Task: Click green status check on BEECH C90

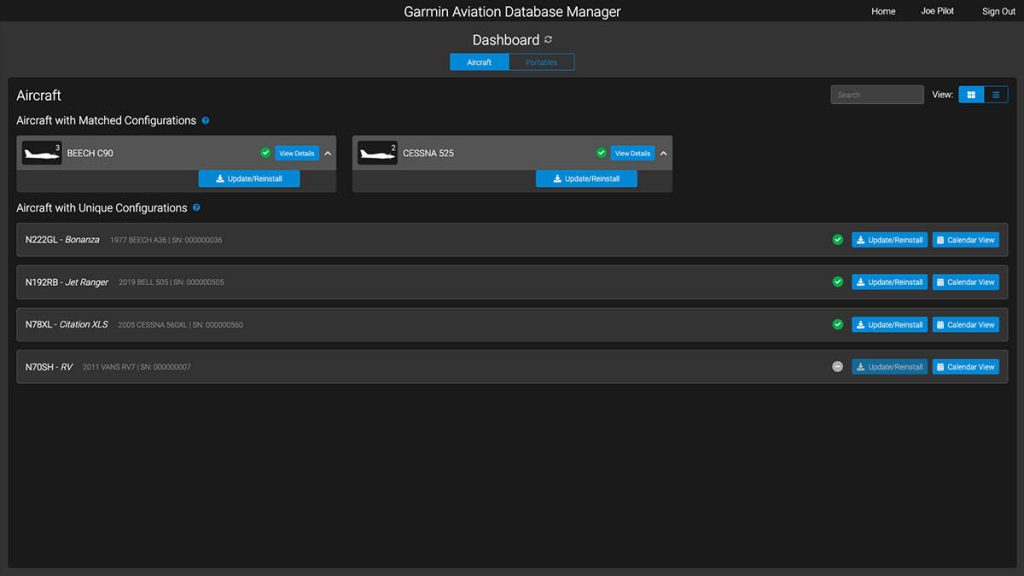Action: [x=265, y=153]
